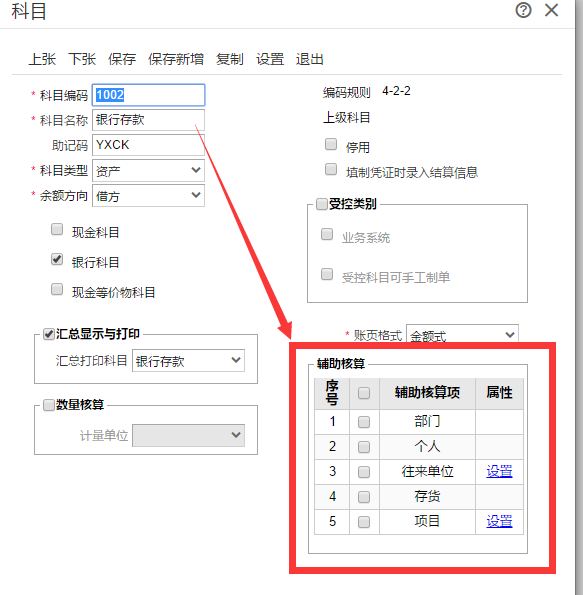Save the account with 保存

tap(122, 59)
